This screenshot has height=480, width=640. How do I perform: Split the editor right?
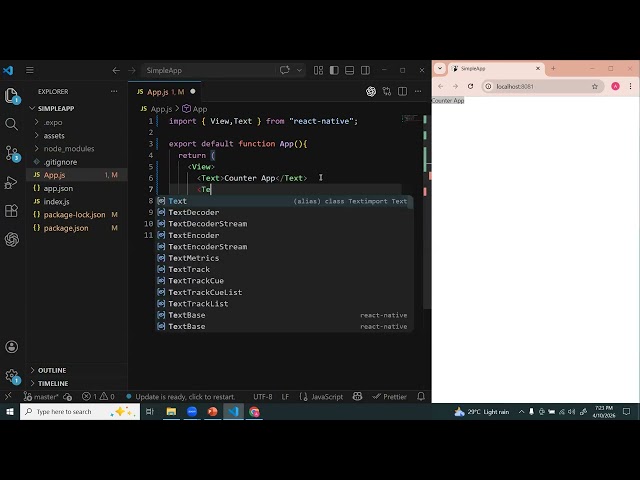(402, 92)
